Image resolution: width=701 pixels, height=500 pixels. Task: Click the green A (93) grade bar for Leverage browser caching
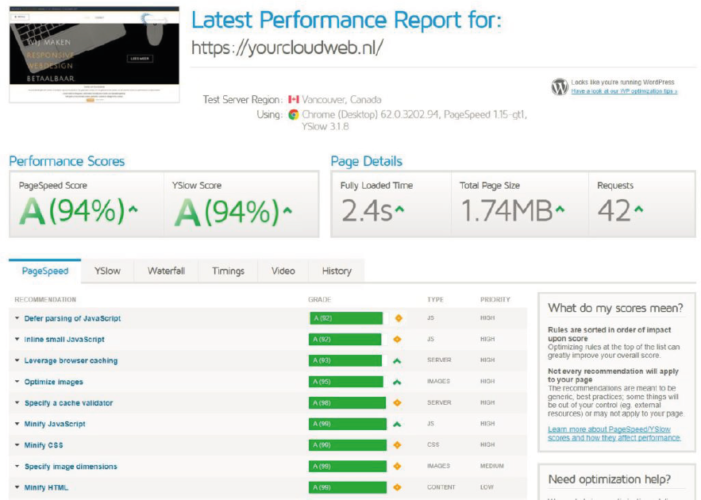pyautogui.click(x=345, y=361)
